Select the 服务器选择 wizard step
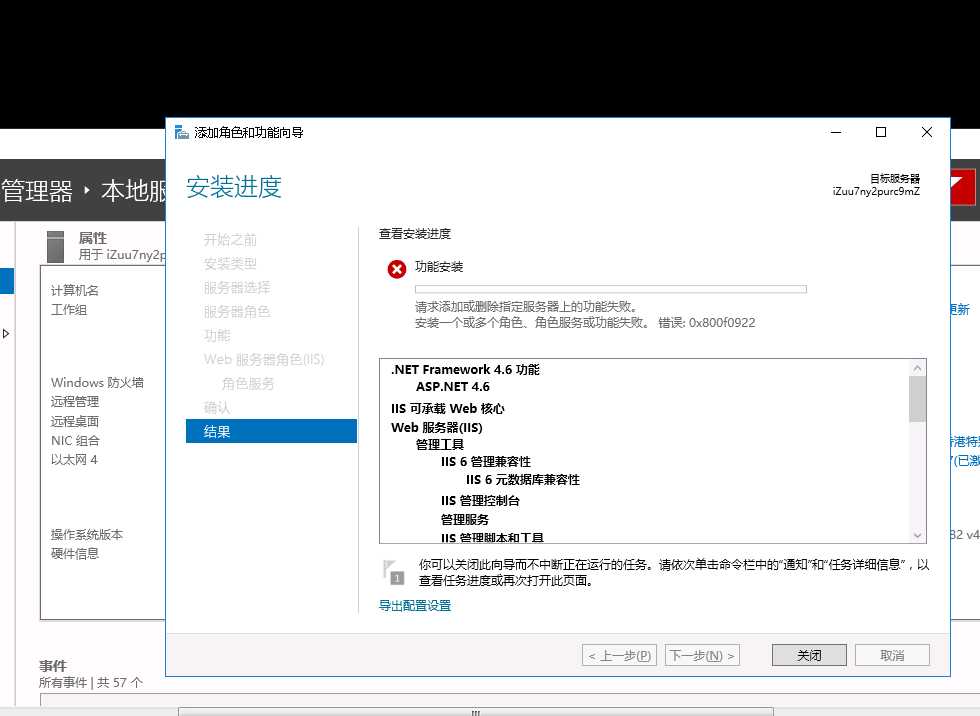Image resolution: width=980 pixels, height=716 pixels. (x=237, y=287)
